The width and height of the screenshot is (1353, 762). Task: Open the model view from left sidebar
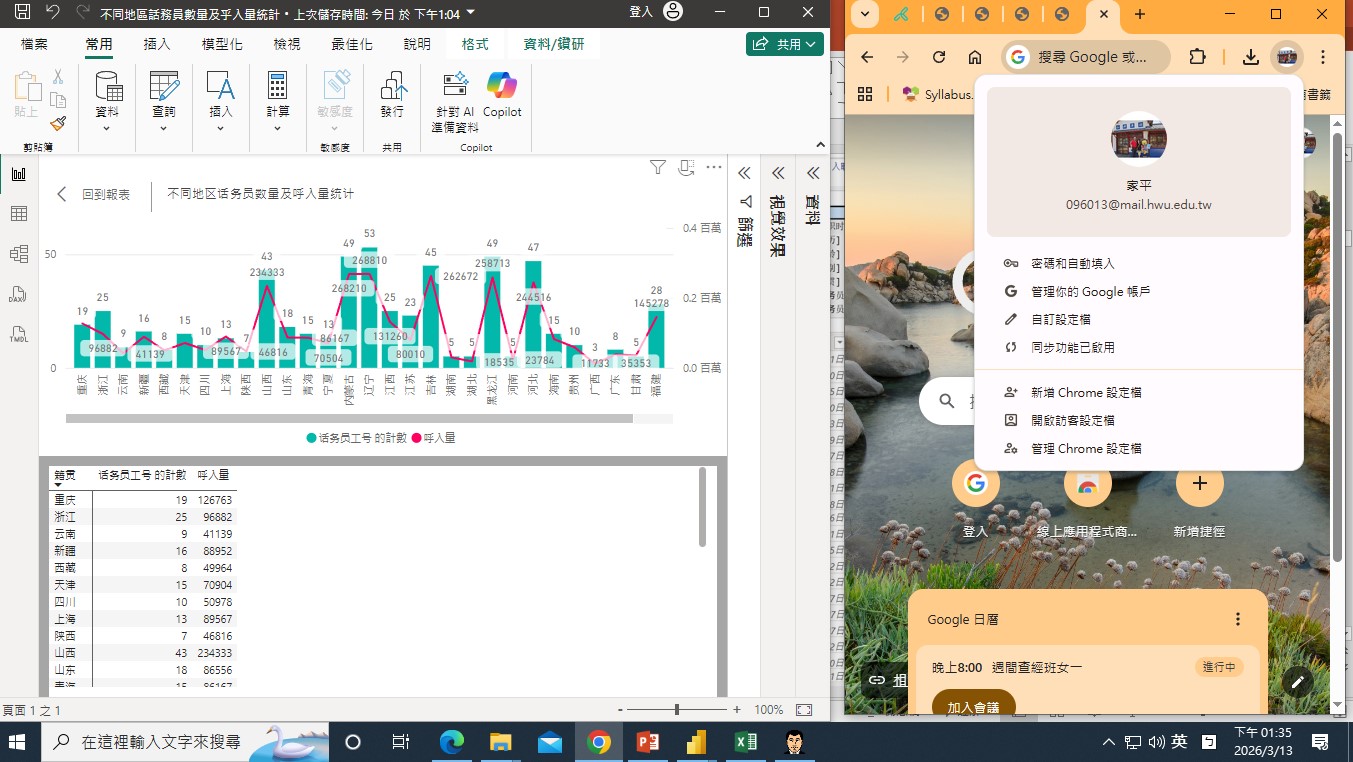point(18,253)
